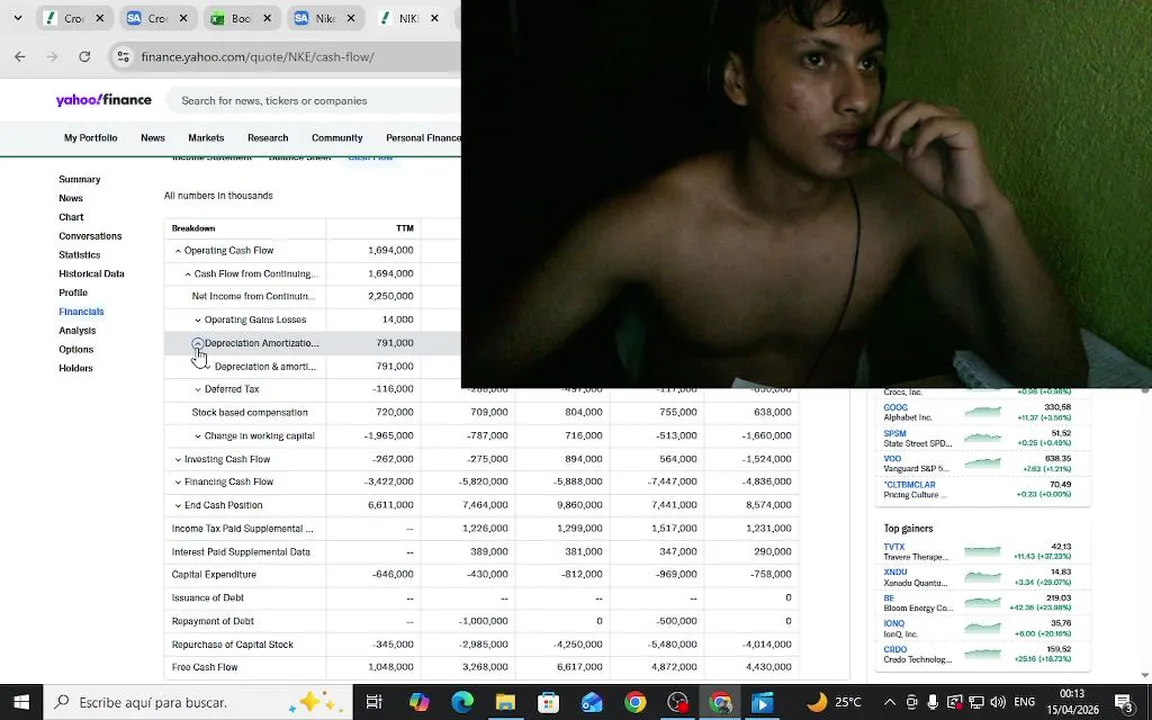
Task: Open the video player app on taskbar
Action: (x=763, y=702)
